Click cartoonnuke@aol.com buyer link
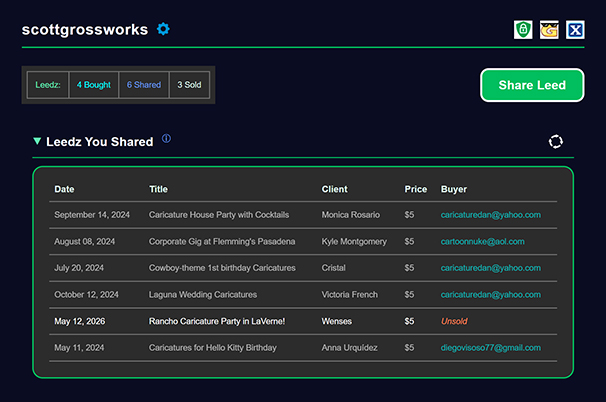 (484, 241)
